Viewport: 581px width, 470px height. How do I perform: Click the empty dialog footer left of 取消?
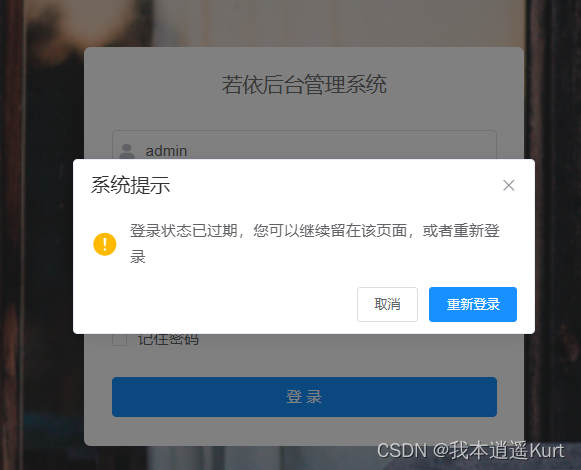(x=215, y=304)
